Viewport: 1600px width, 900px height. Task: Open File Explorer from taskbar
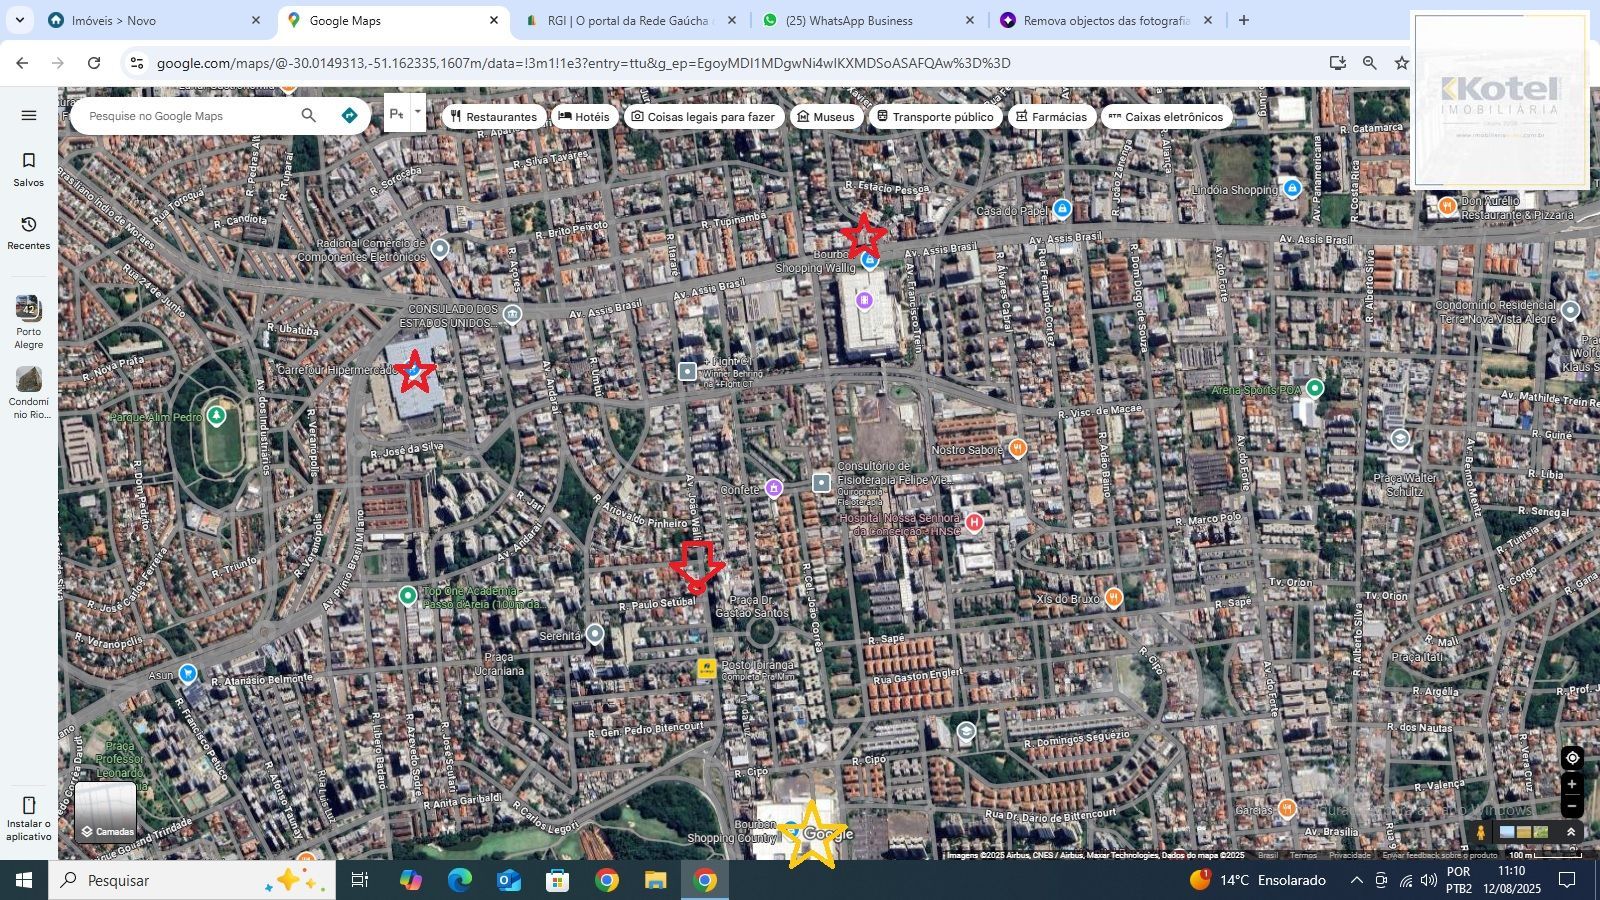(655, 880)
